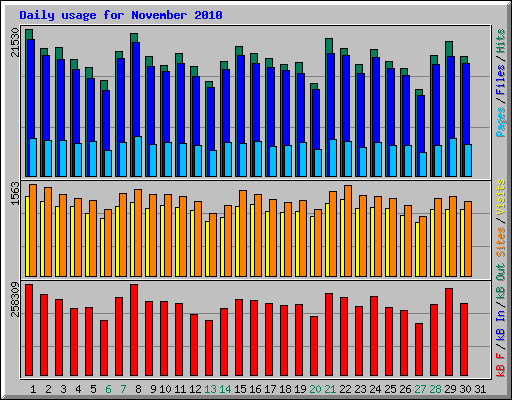This screenshot has height=400, width=512.
Task: Click the 'Daily usage for November 2010' title
Action: click(121, 15)
